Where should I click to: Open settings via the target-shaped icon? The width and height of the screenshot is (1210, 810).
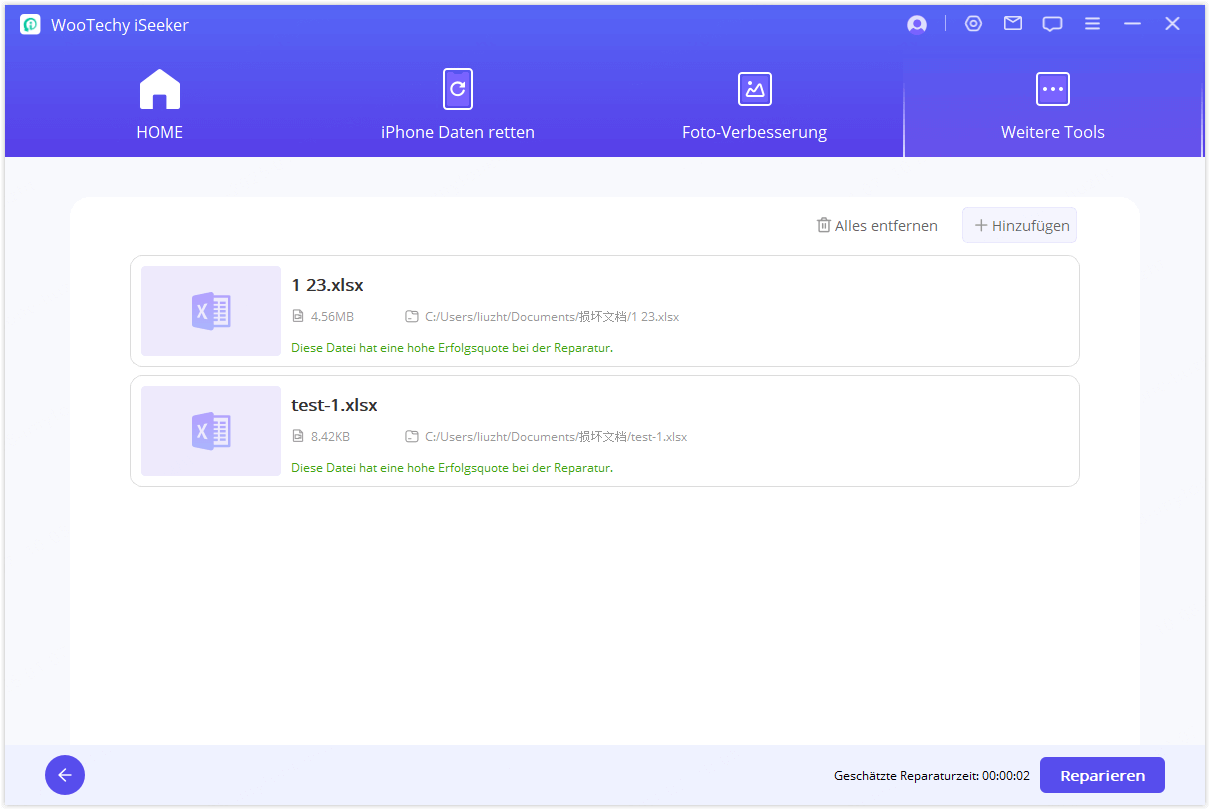(973, 24)
